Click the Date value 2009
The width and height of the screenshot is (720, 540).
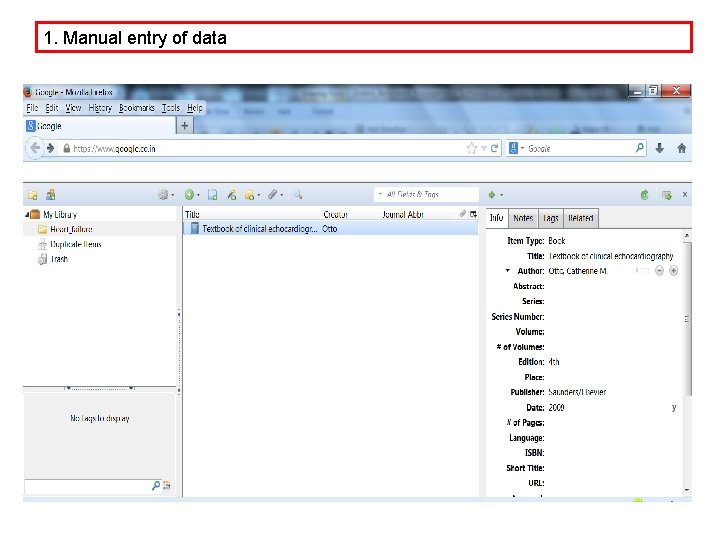point(556,407)
